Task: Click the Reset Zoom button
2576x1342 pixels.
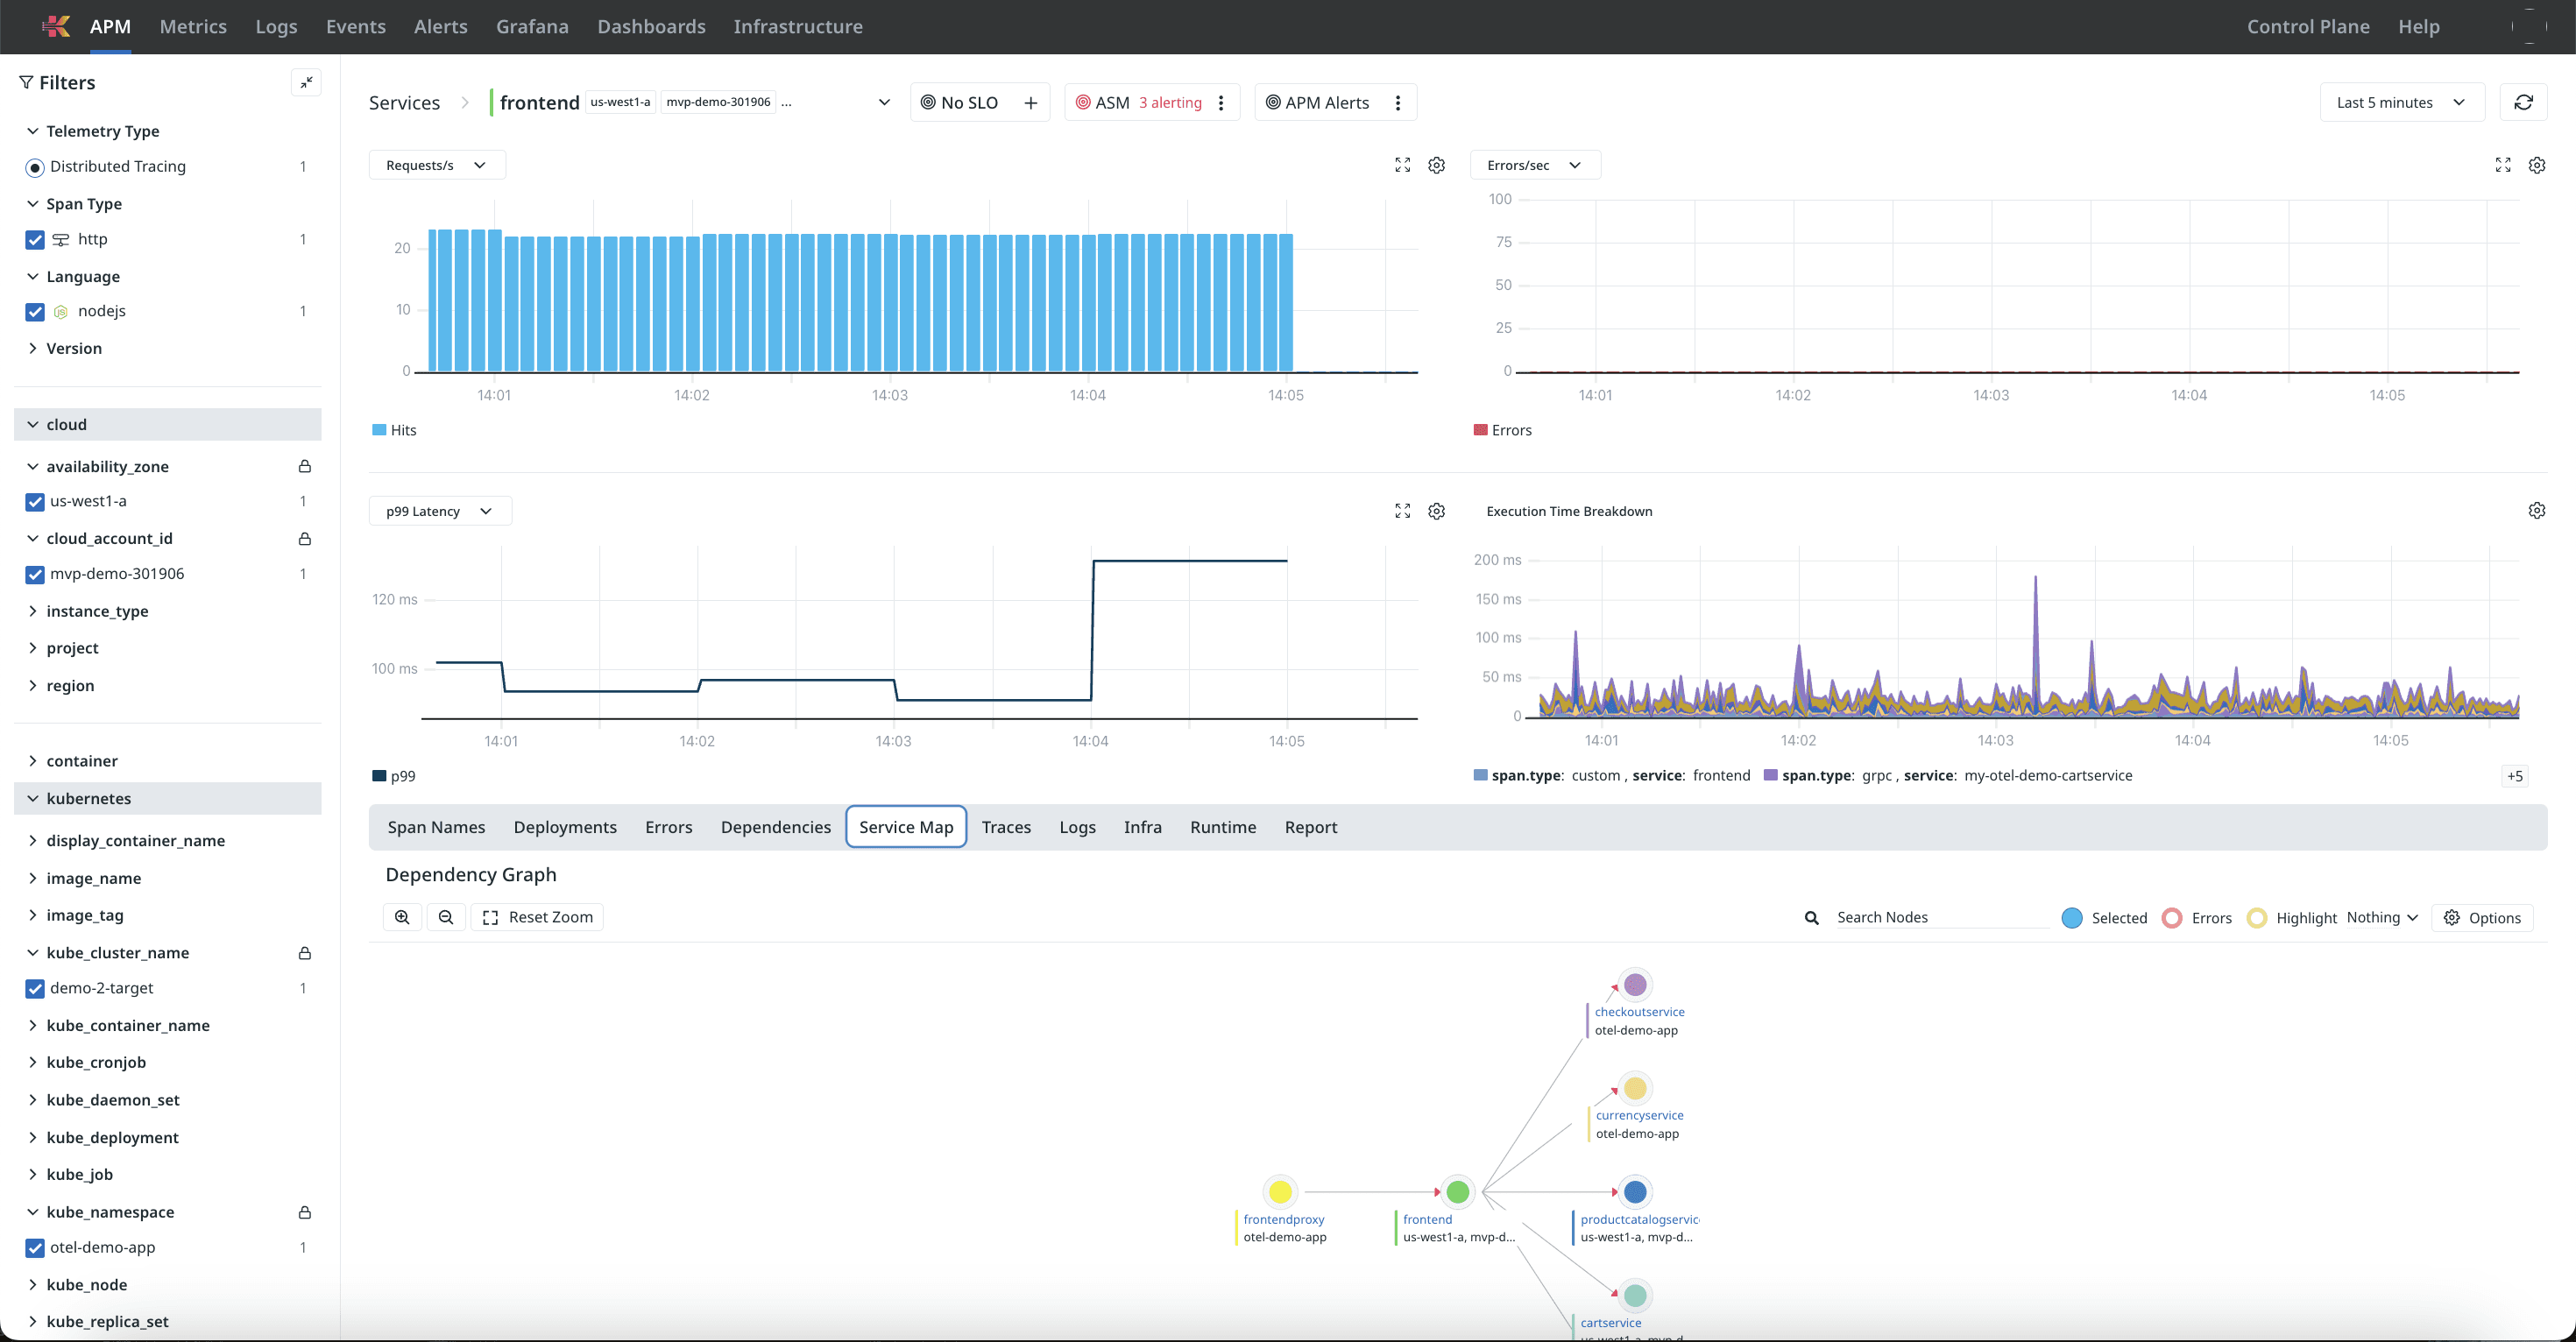Action: tap(537, 917)
